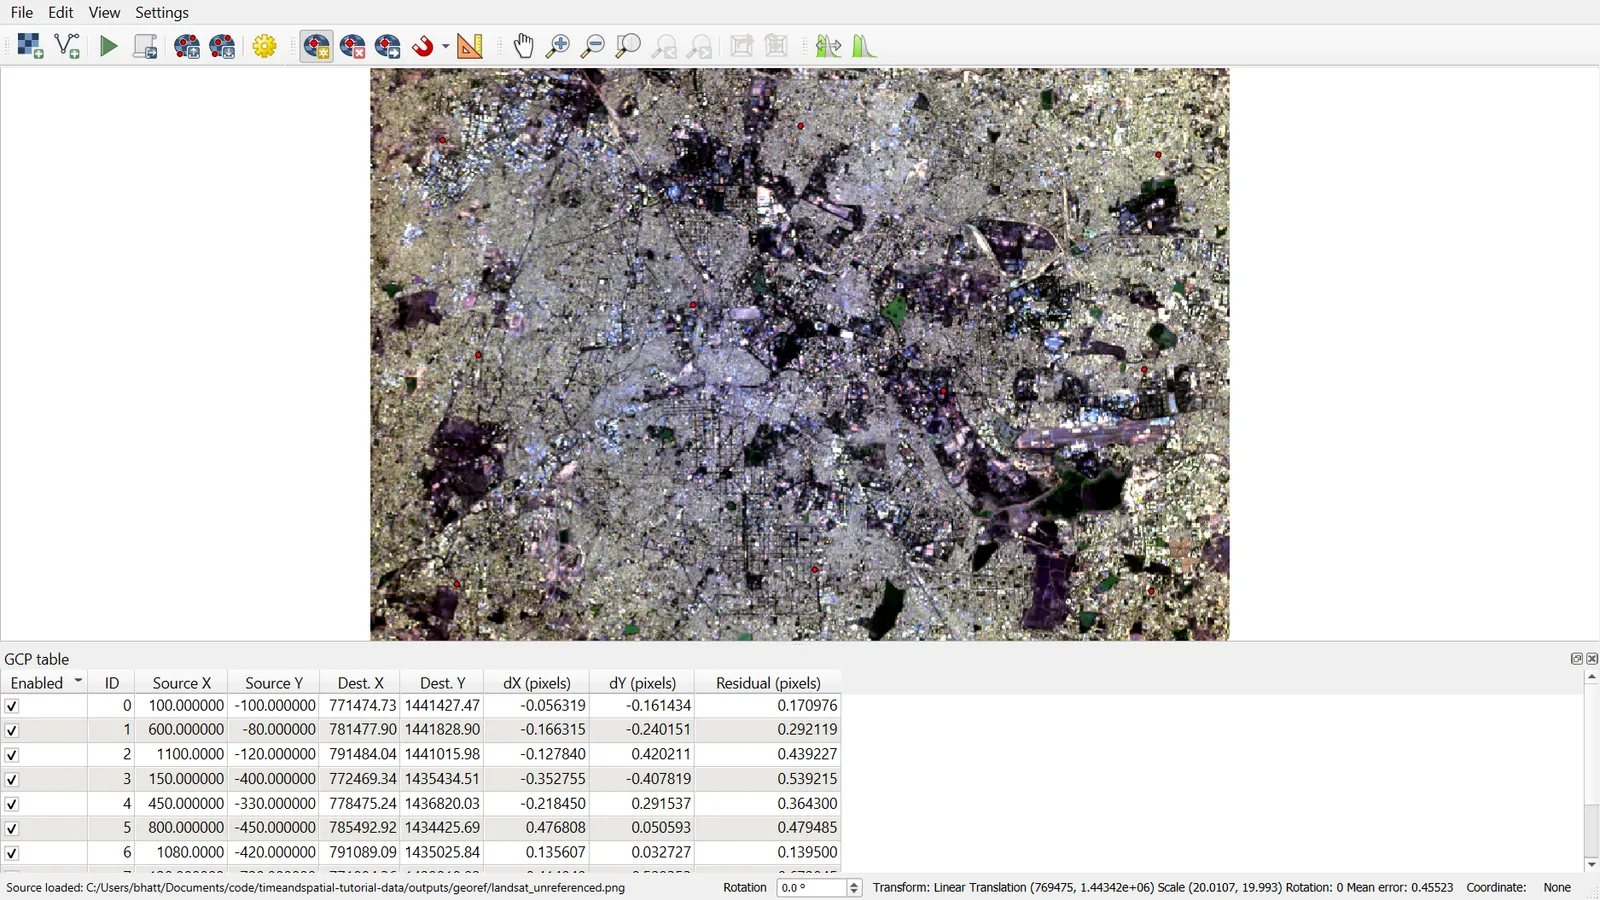Screen dimensions: 1600x900
Task: Open the File menu
Action: click(x=22, y=12)
